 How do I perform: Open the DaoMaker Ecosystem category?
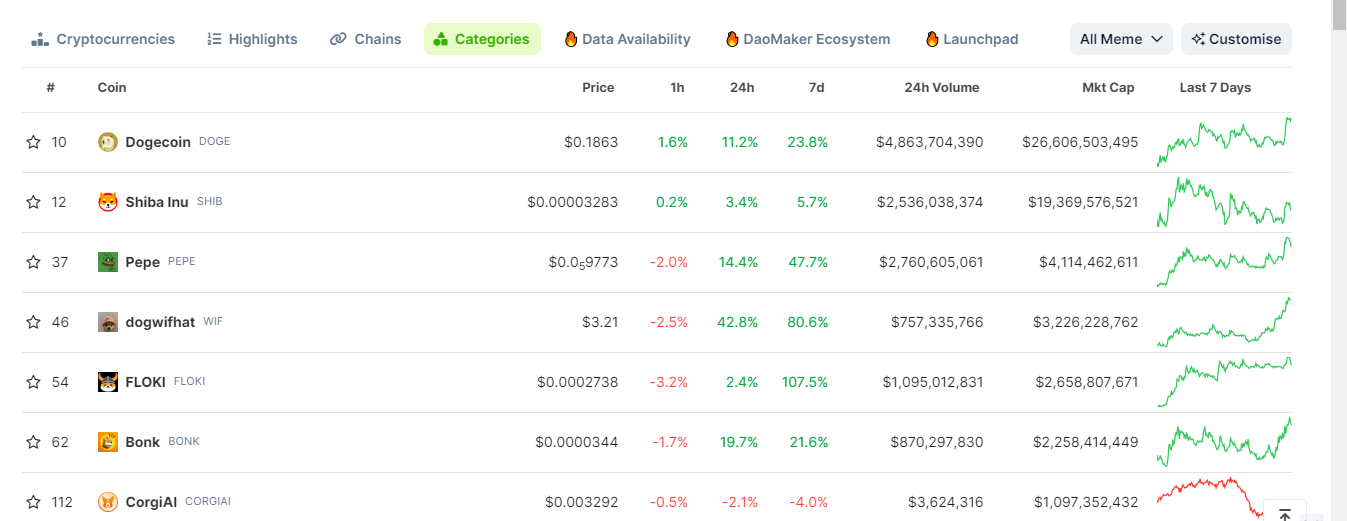click(x=808, y=39)
